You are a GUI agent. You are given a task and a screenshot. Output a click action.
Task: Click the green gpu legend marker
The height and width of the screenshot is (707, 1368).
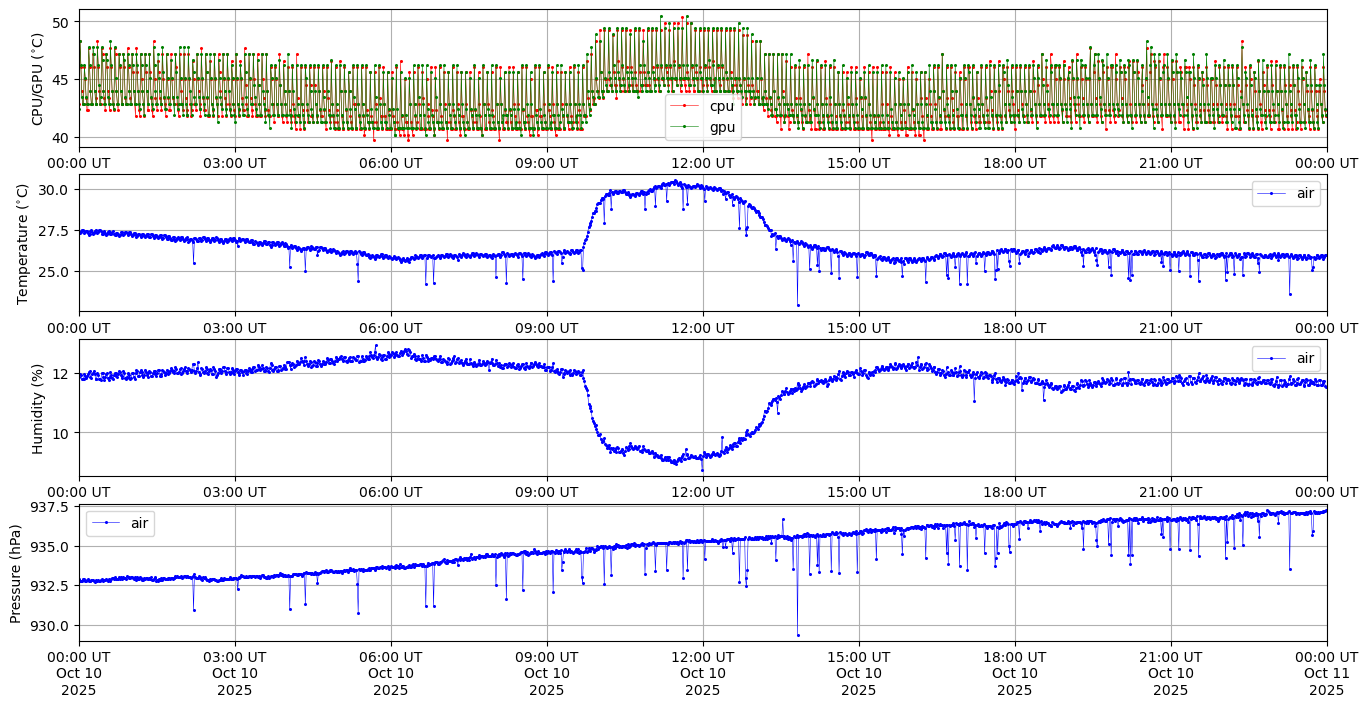(x=685, y=127)
